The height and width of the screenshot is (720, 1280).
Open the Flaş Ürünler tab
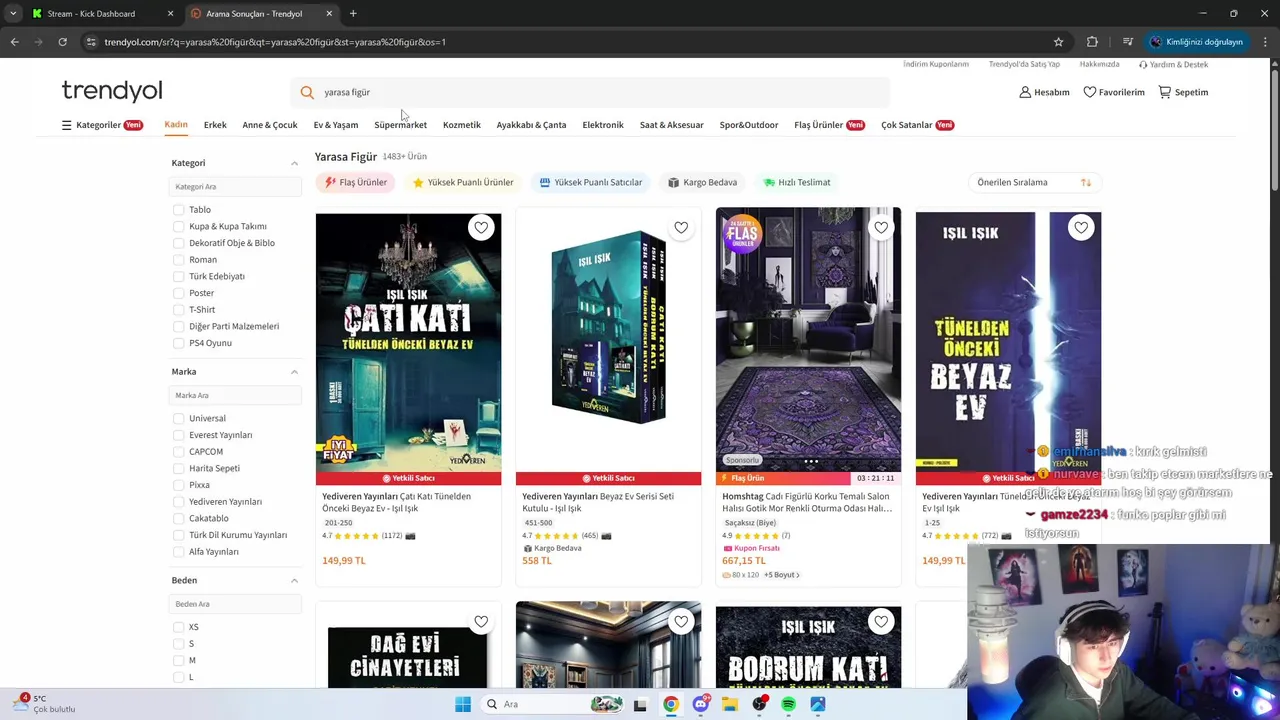(829, 125)
